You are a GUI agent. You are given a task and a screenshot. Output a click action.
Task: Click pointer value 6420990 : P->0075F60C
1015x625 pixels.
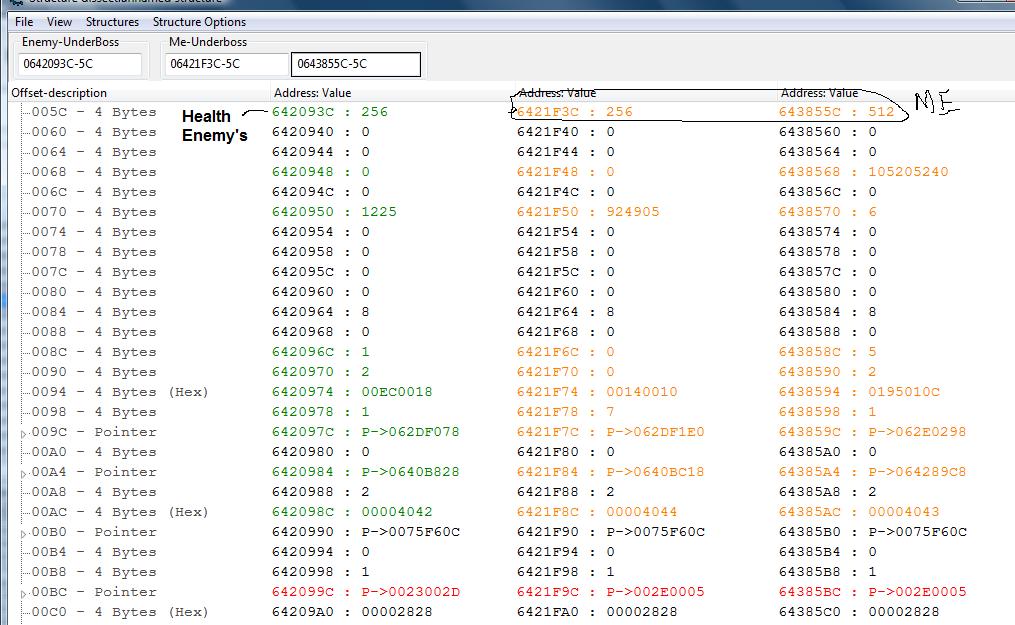coord(366,532)
